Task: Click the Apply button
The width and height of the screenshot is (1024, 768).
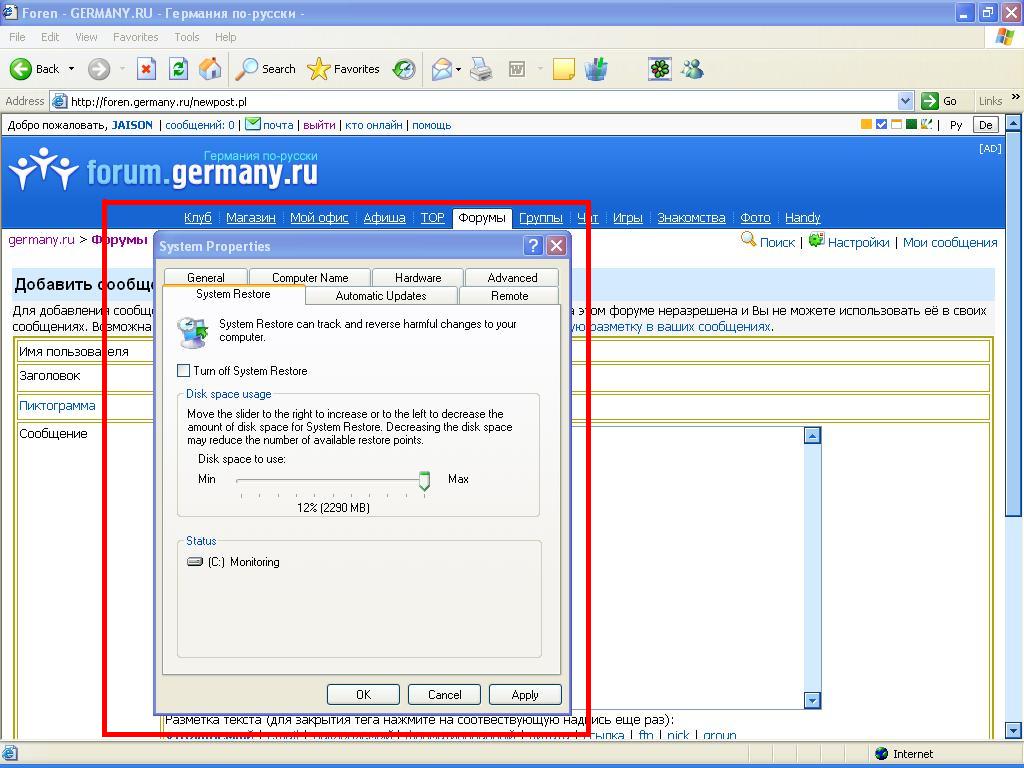Action: (525, 694)
